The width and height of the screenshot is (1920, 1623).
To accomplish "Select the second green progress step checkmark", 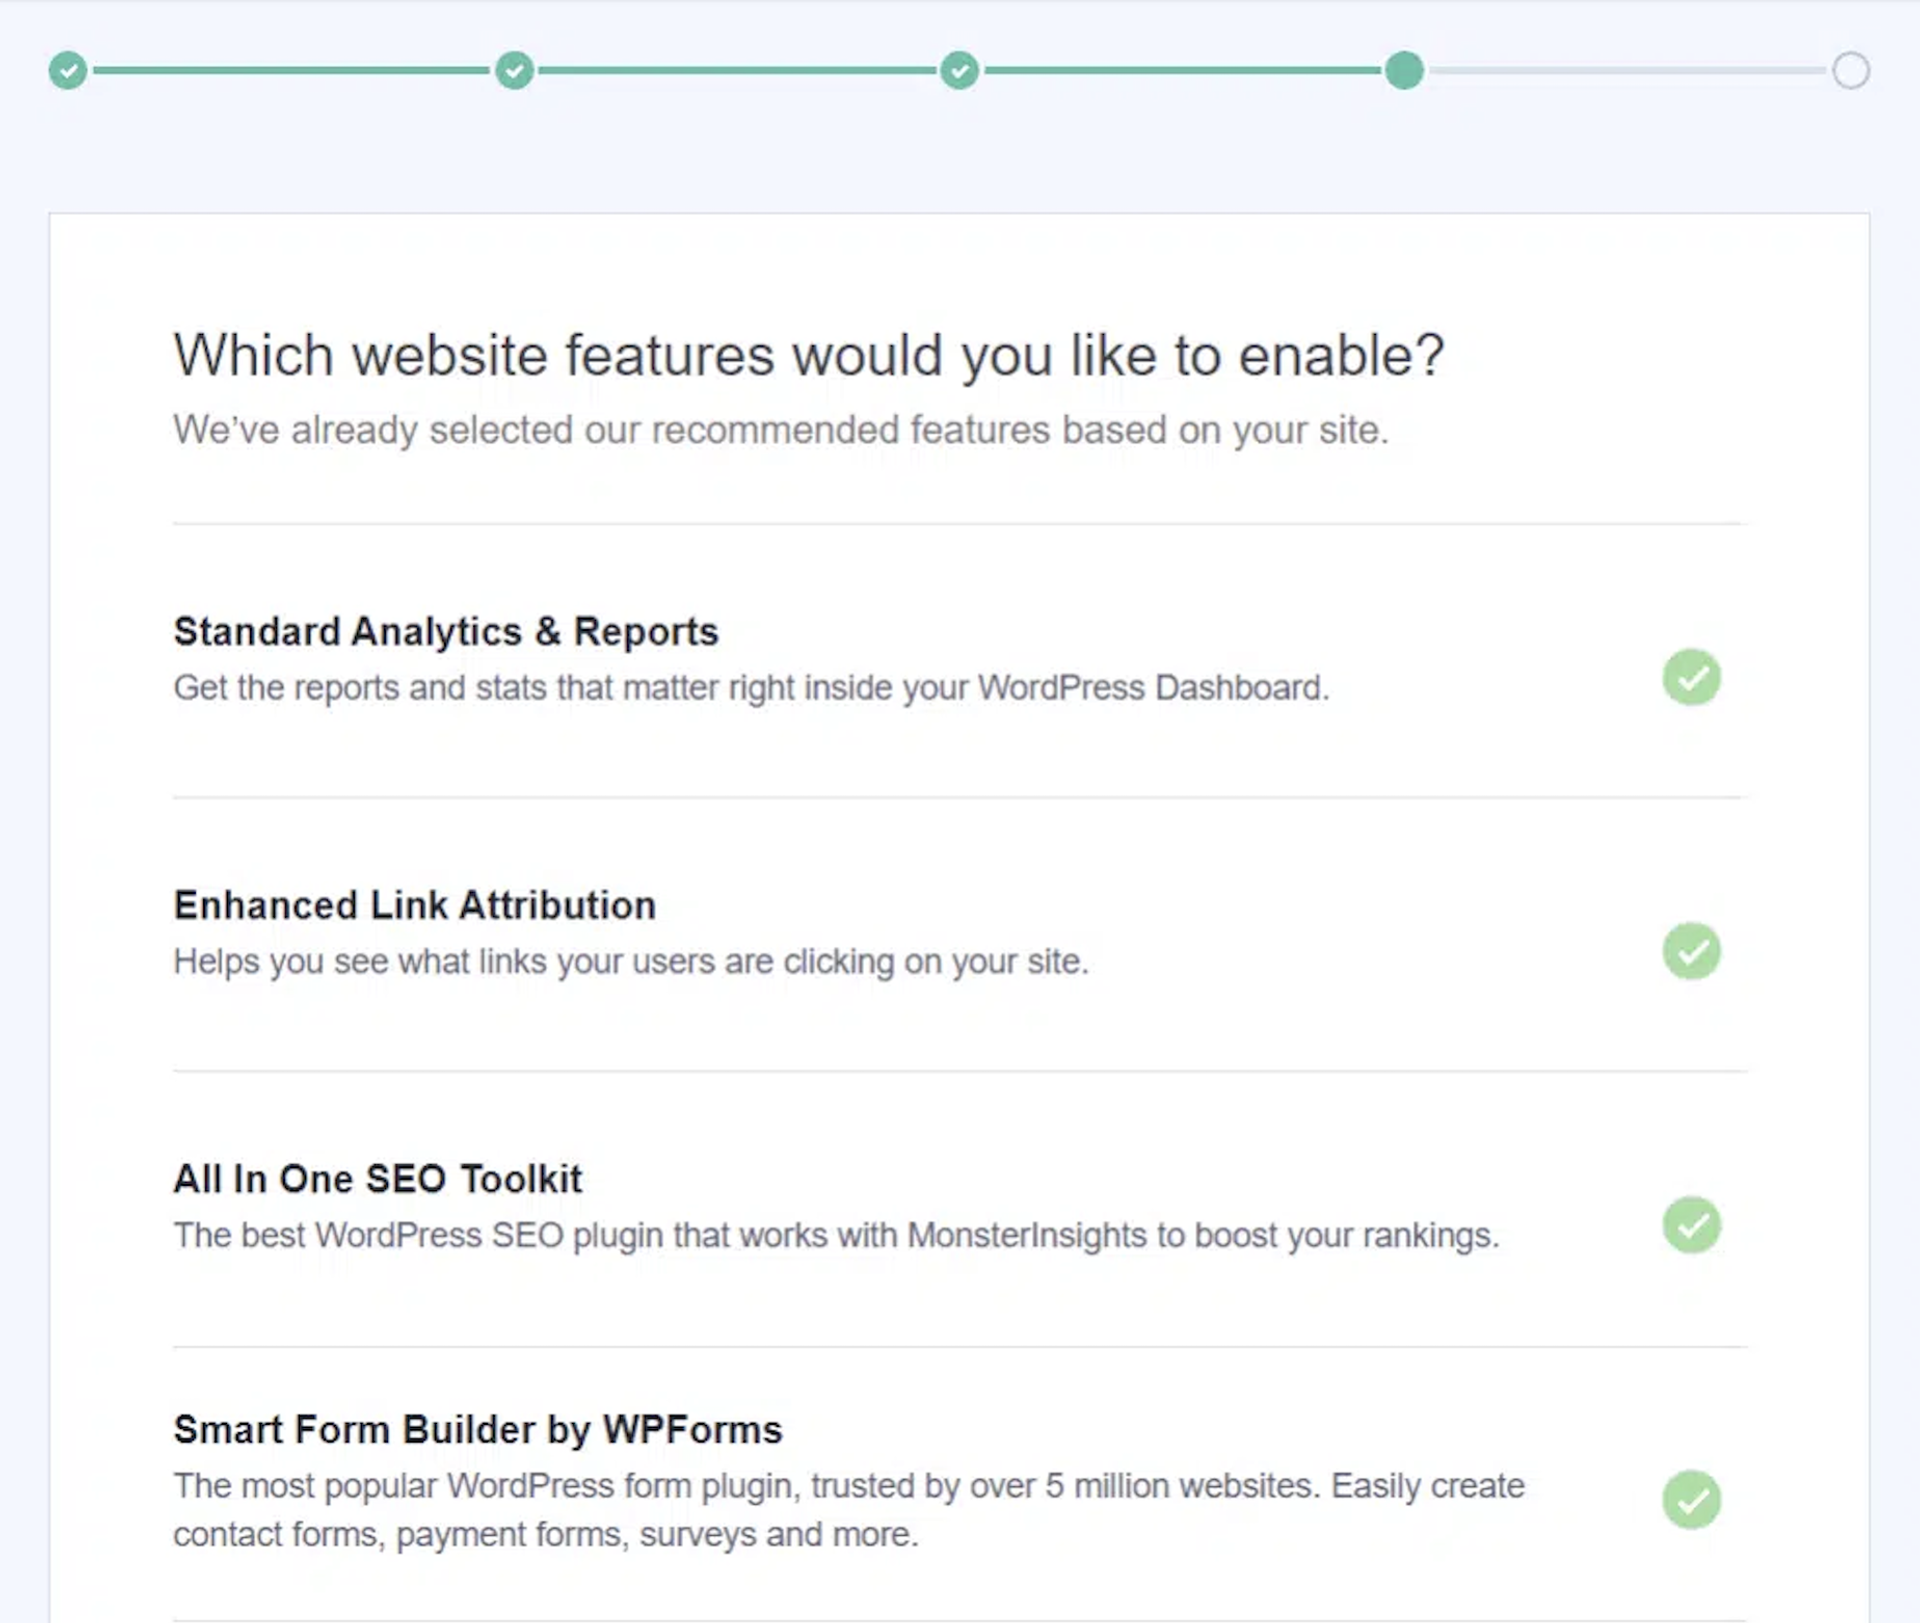I will [513, 70].
